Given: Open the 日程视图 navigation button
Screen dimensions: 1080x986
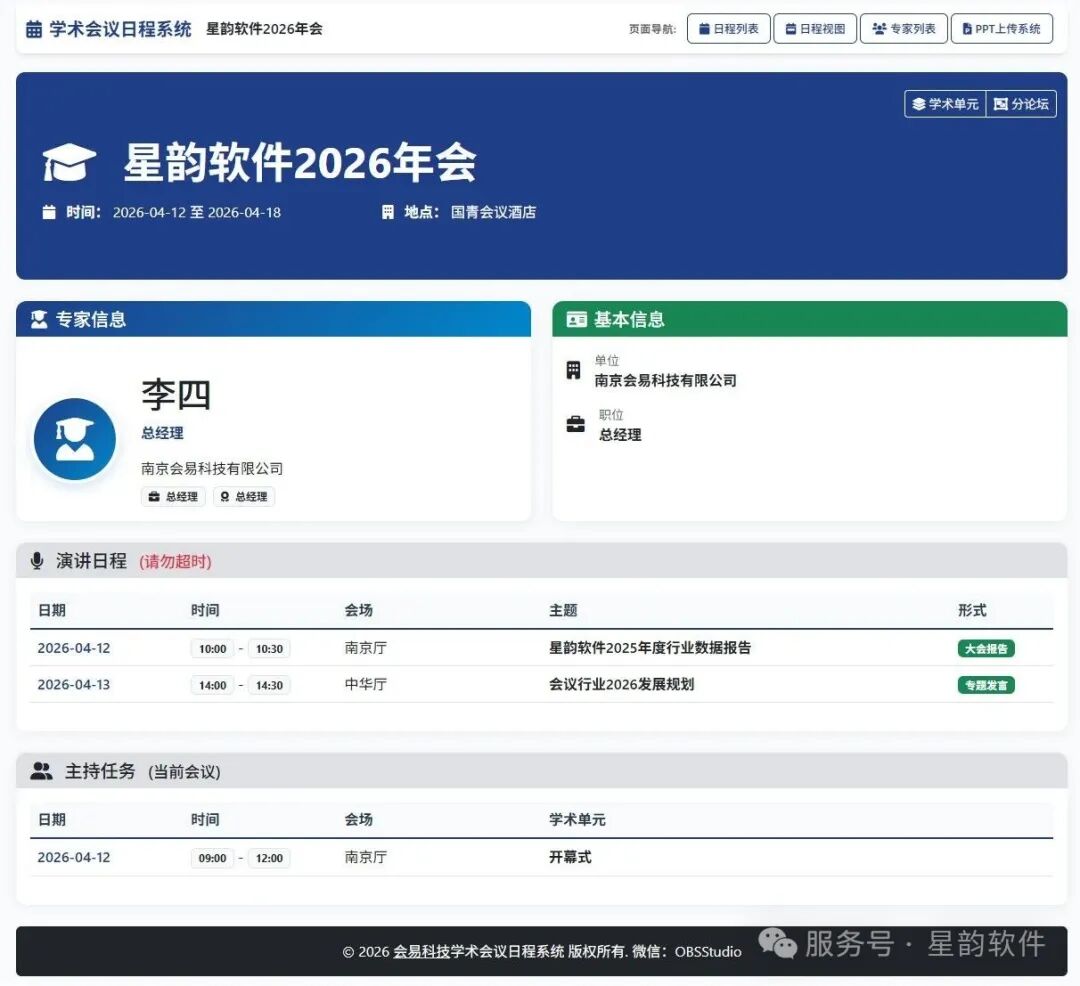Looking at the screenshot, I should click(x=815, y=29).
